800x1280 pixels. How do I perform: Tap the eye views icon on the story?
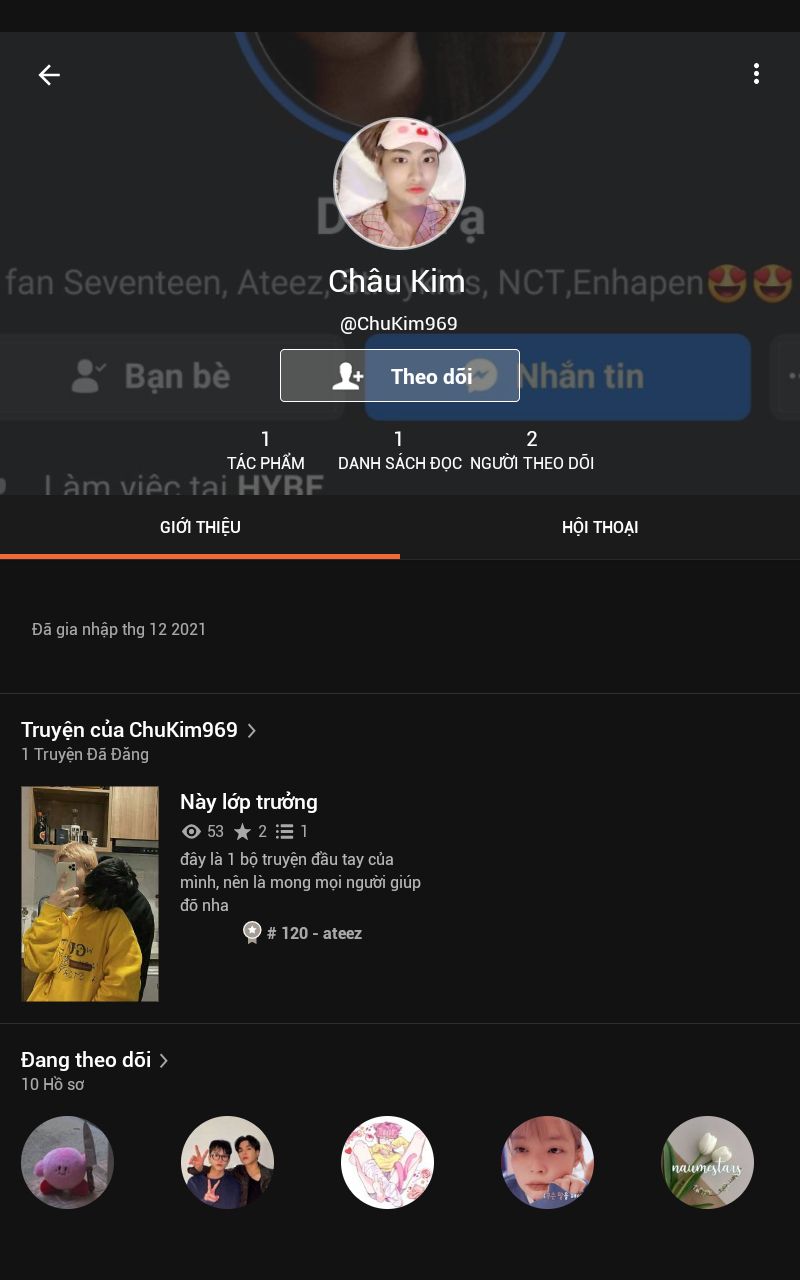(191, 831)
